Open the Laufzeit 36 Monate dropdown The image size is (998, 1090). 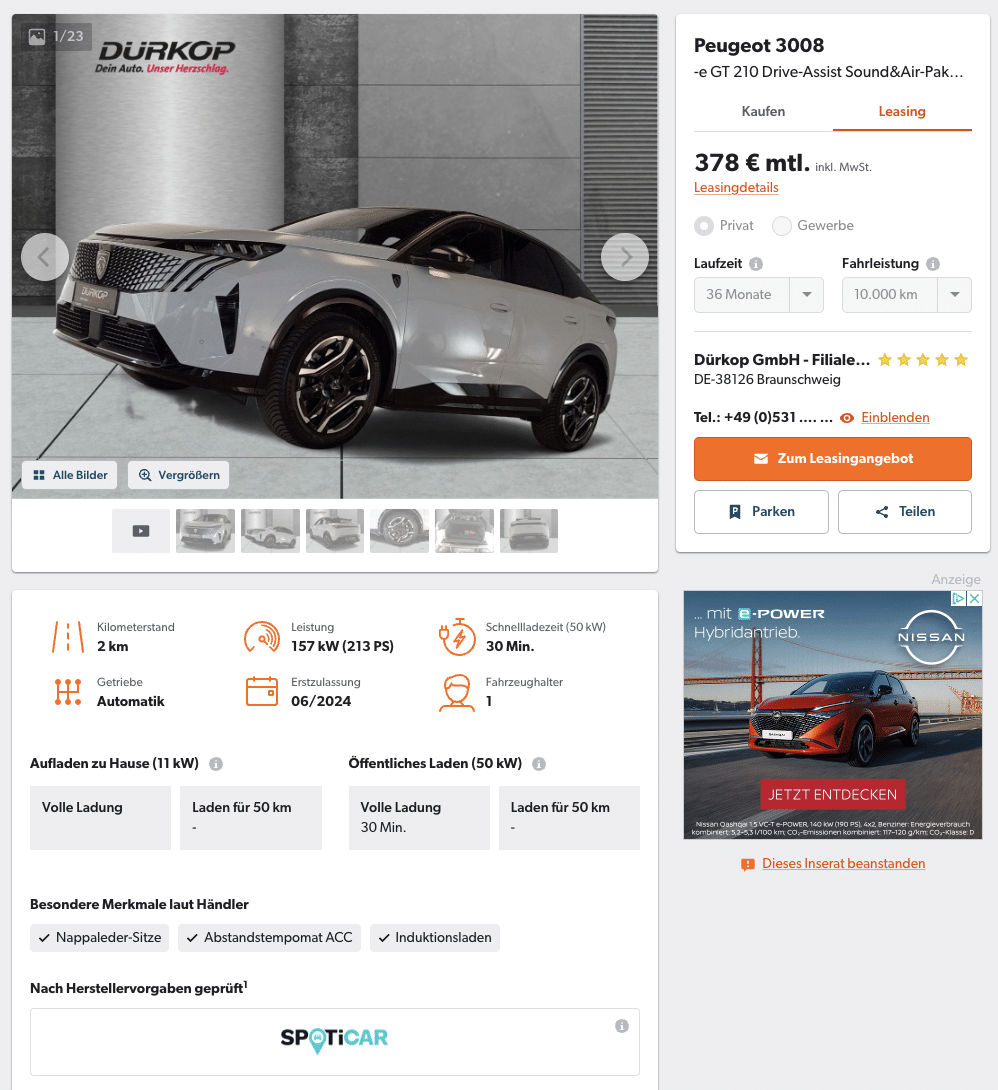(759, 295)
